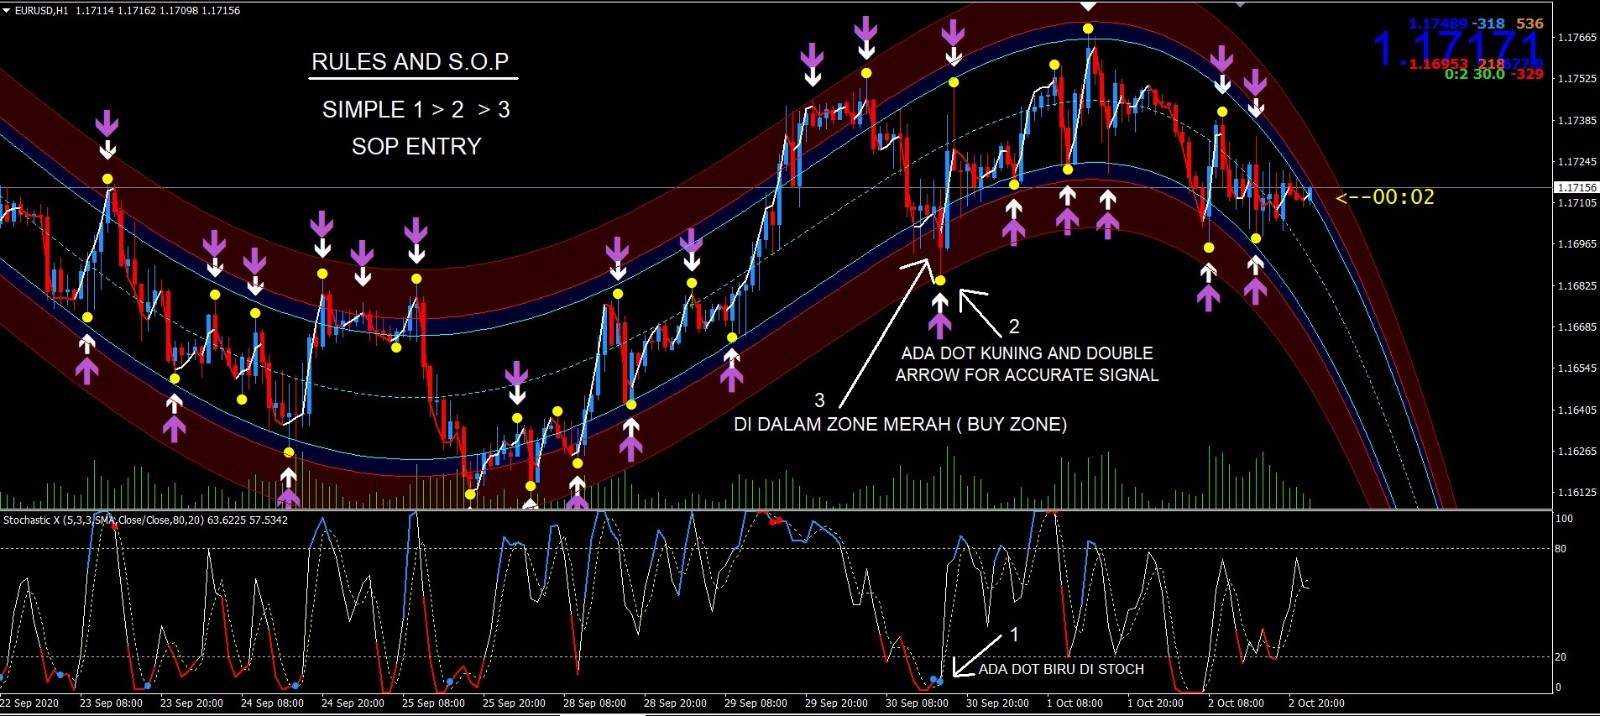Click 1.16685 on the price axis

point(1577,327)
